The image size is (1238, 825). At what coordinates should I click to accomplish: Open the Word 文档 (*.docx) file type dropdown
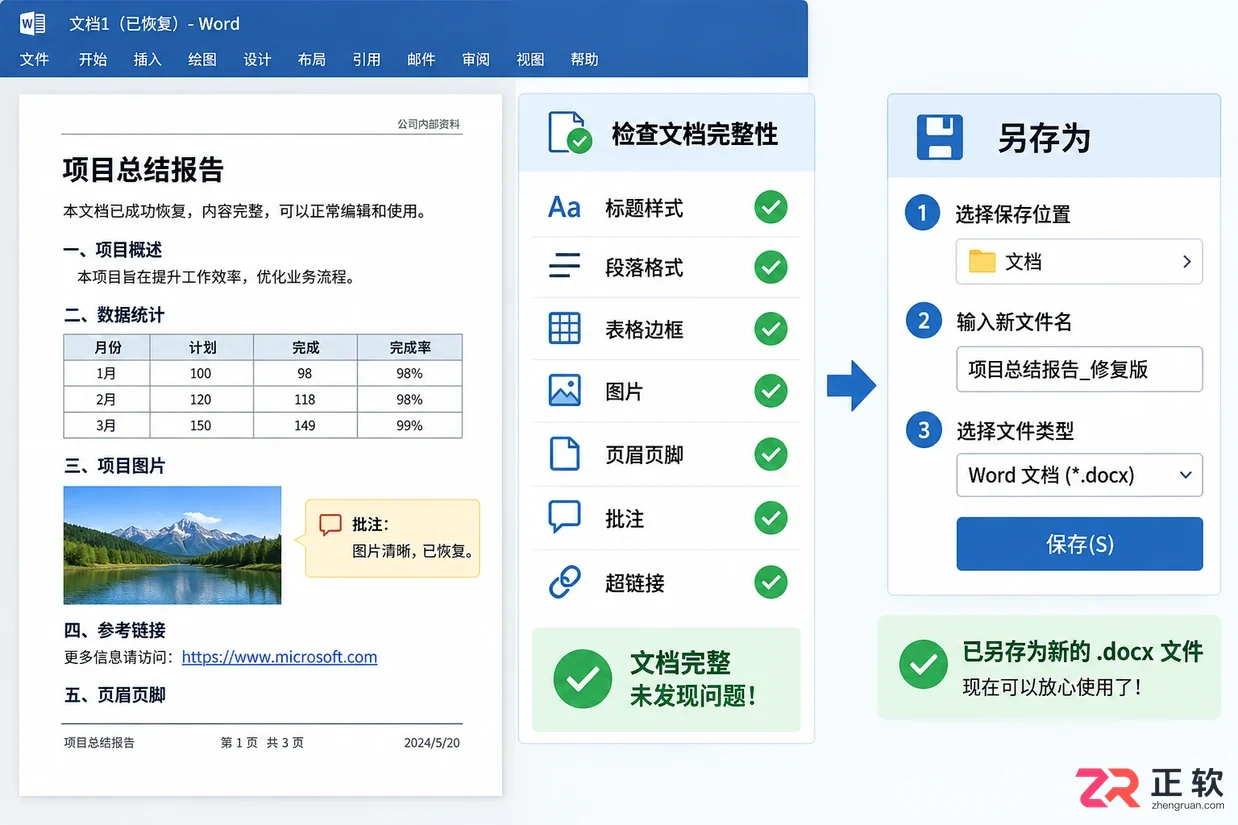1079,475
